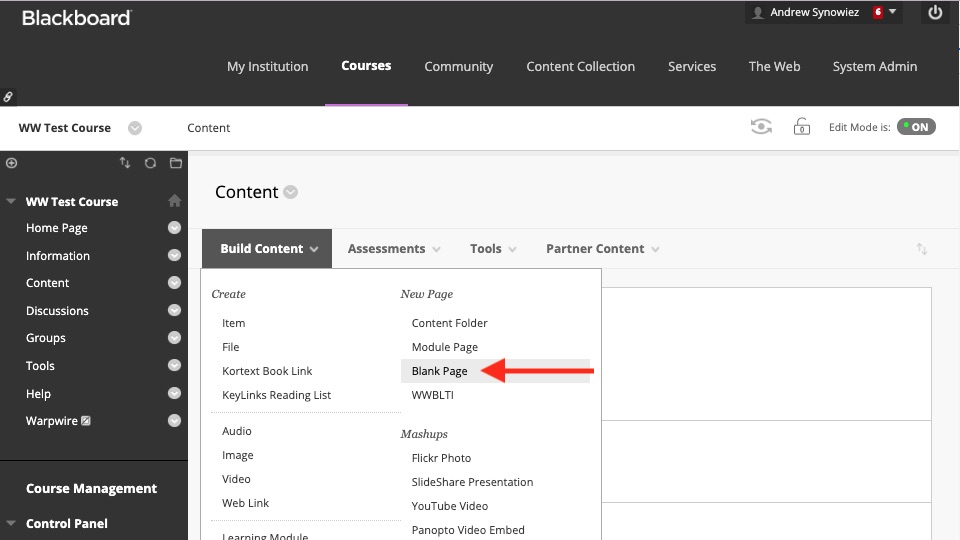Collapse the WW Test Course menu triangle
The width and height of the screenshot is (960, 540).
(10, 201)
